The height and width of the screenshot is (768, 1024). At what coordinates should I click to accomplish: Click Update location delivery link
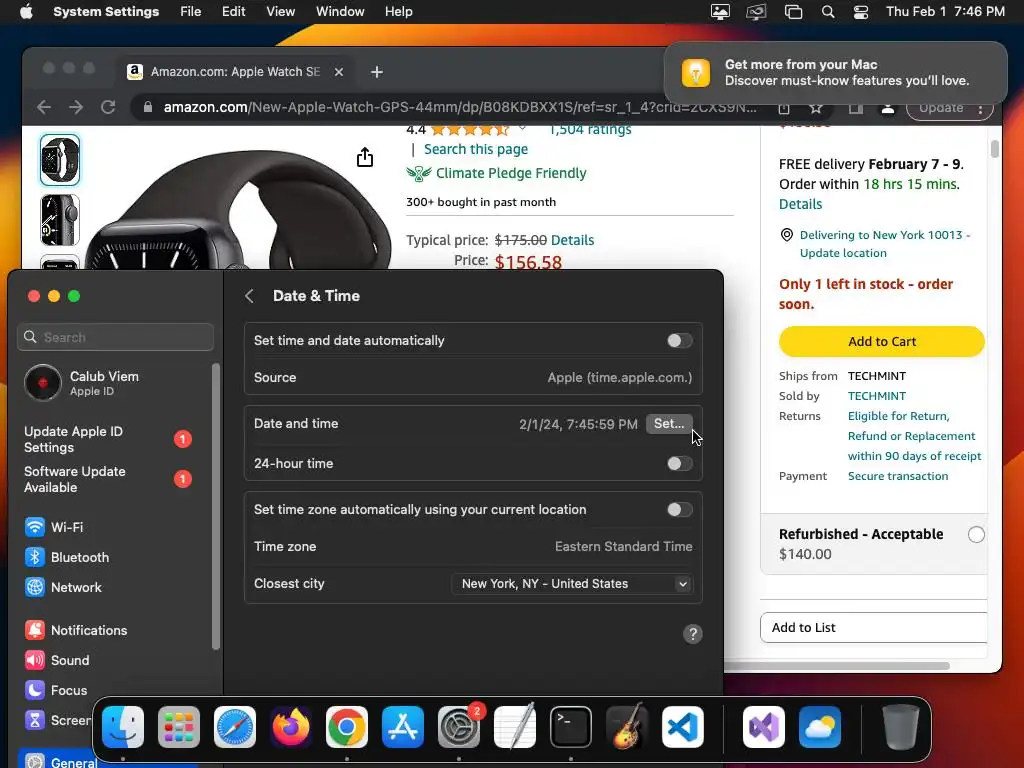843,253
